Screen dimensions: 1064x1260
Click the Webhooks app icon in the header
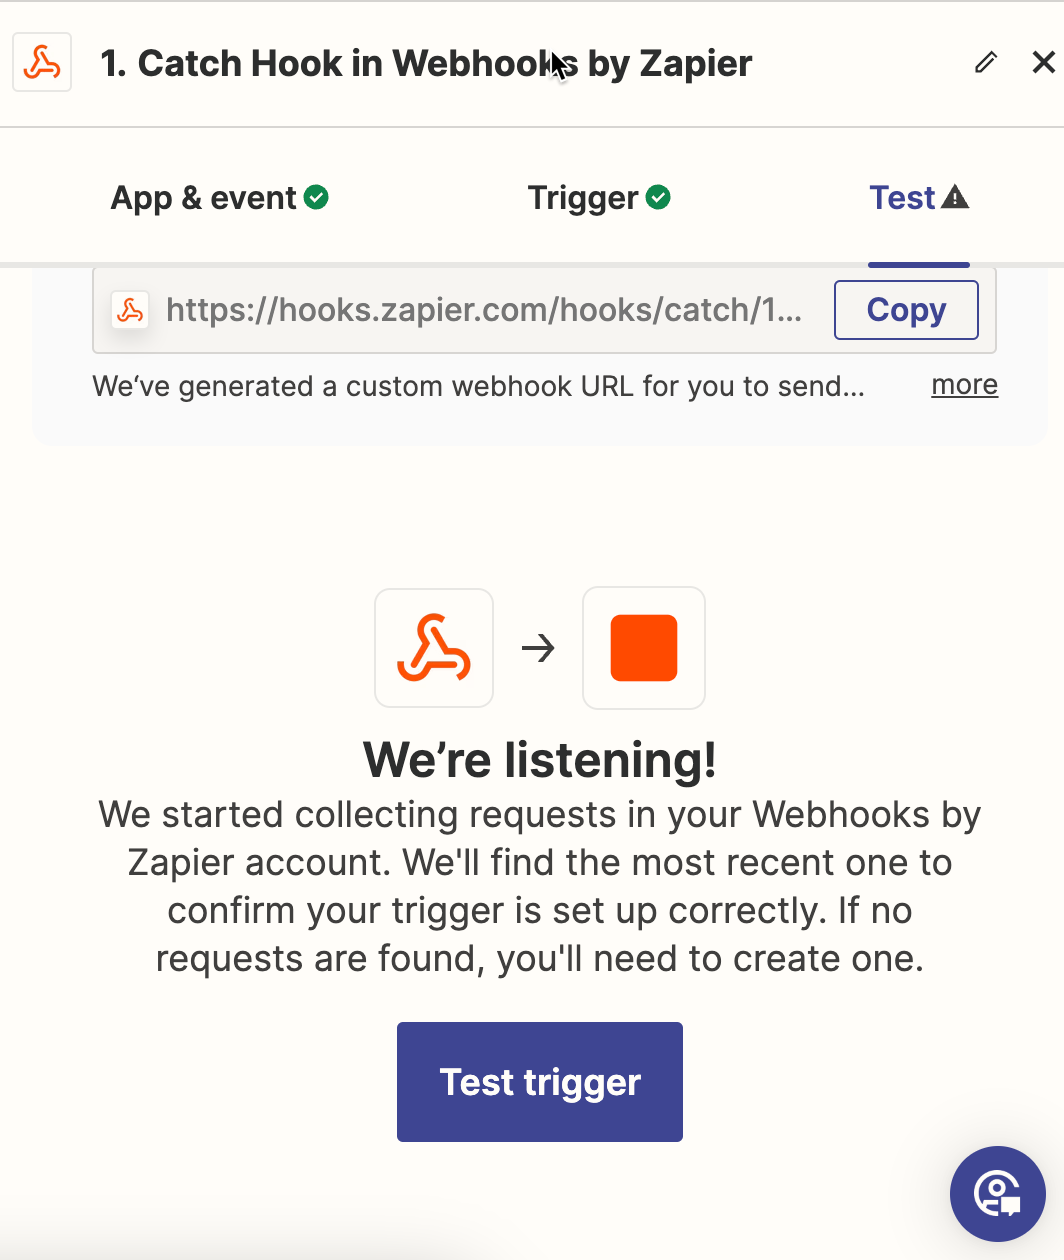[42, 63]
